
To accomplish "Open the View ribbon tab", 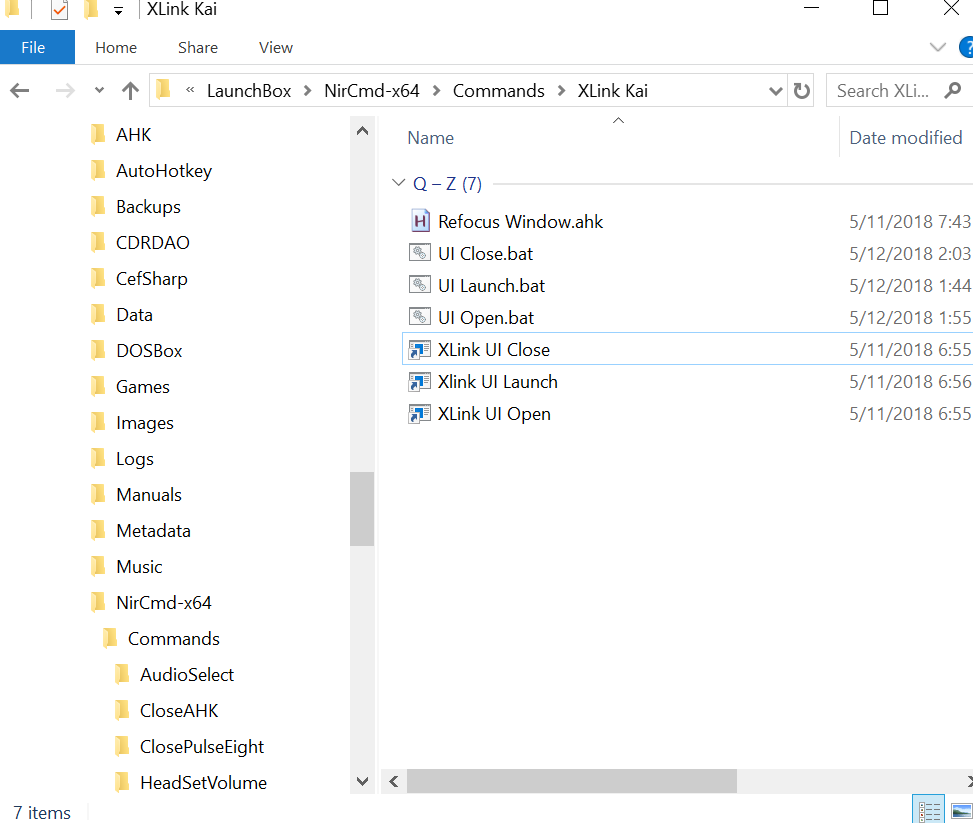I will pyautogui.click(x=276, y=48).
